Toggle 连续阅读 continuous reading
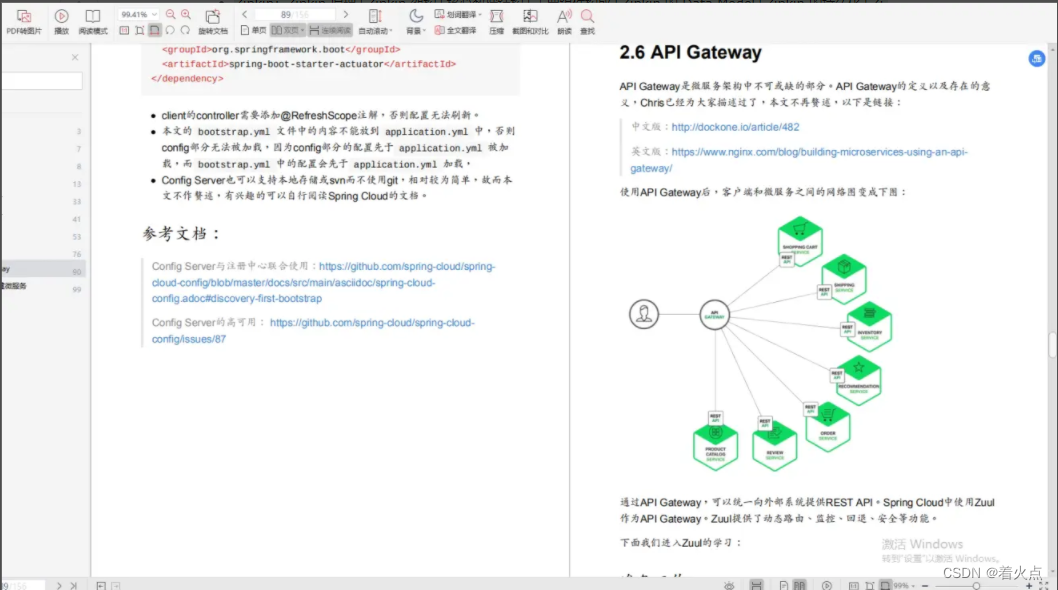This screenshot has width=1058, height=590. pos(330,30)
